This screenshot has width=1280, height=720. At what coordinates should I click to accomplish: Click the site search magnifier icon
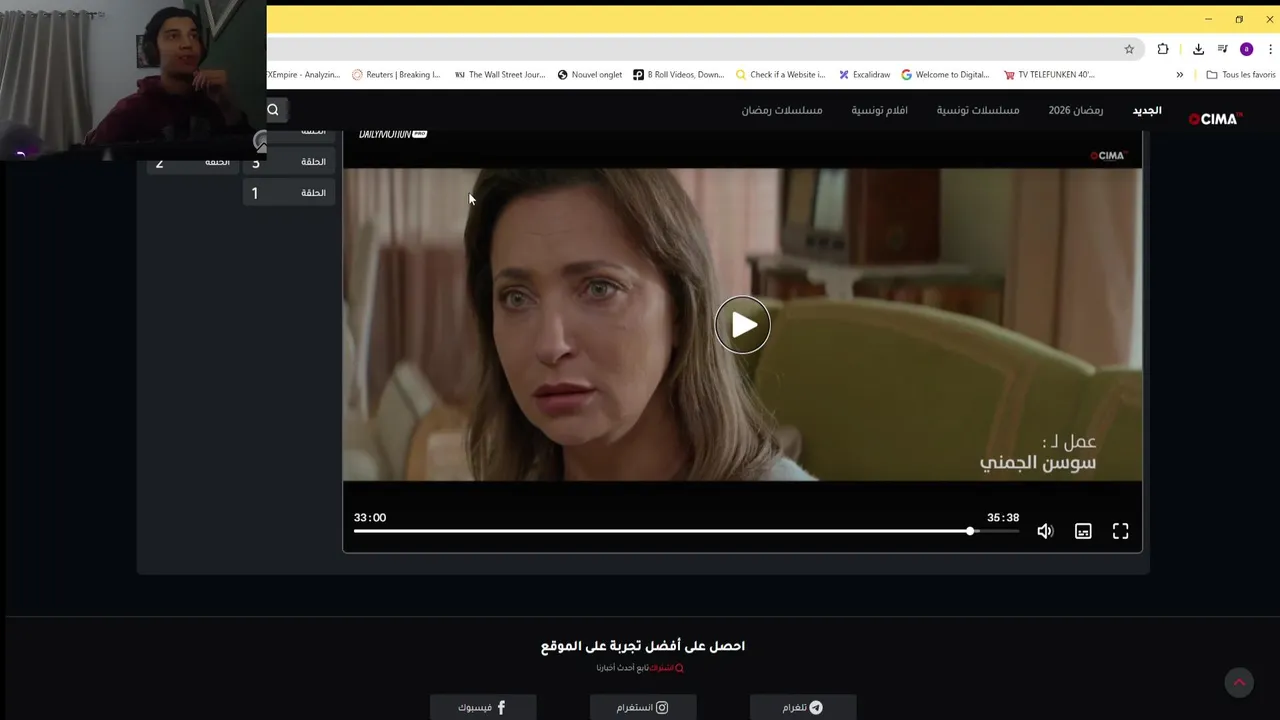tap(273, 110)
